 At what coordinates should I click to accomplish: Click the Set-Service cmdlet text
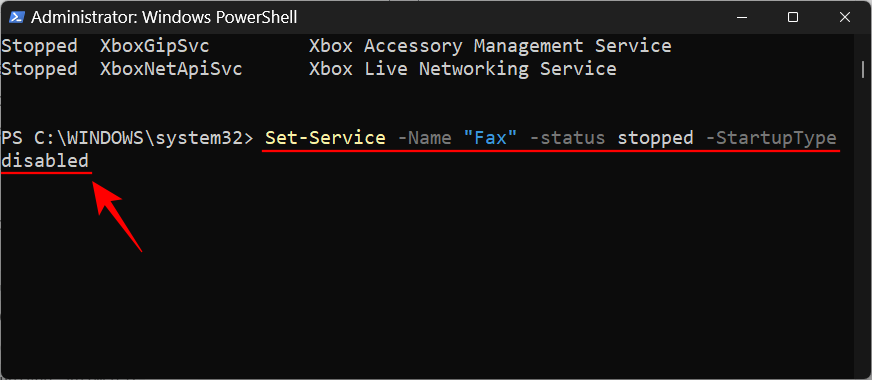tap(325, 138)
